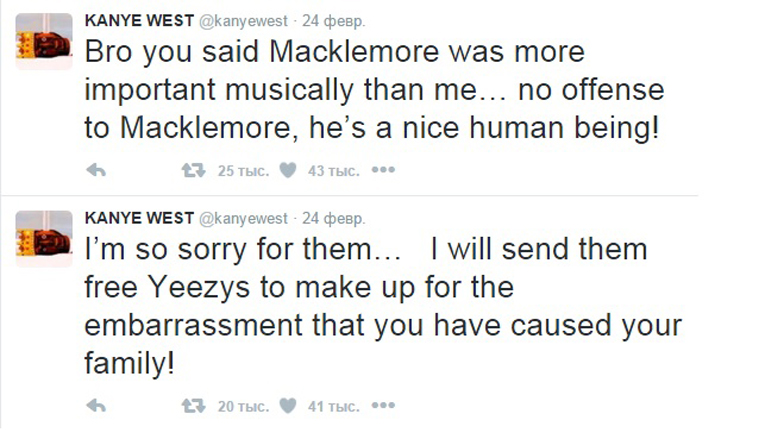Open more options on the Macklemore tweet
The height and width of the screenshot is (438, 765).
383,170
